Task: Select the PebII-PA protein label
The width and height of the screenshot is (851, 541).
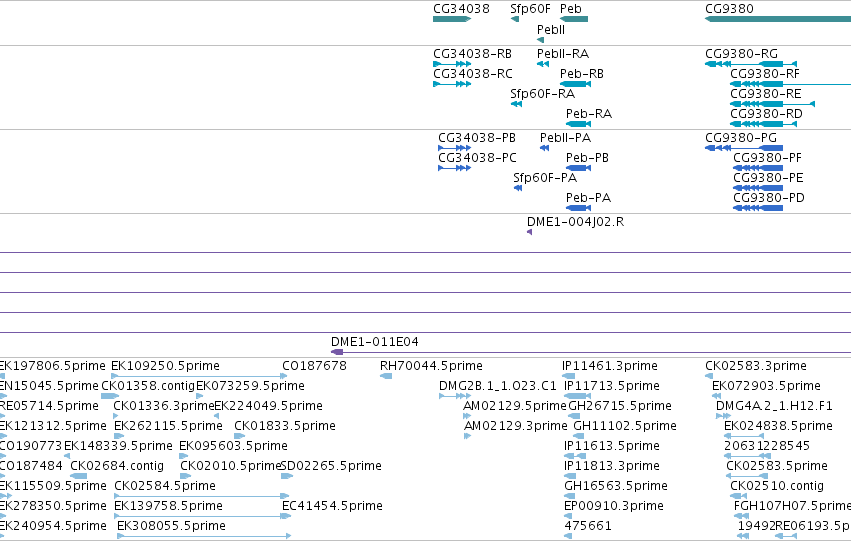Action: [565, 138]
